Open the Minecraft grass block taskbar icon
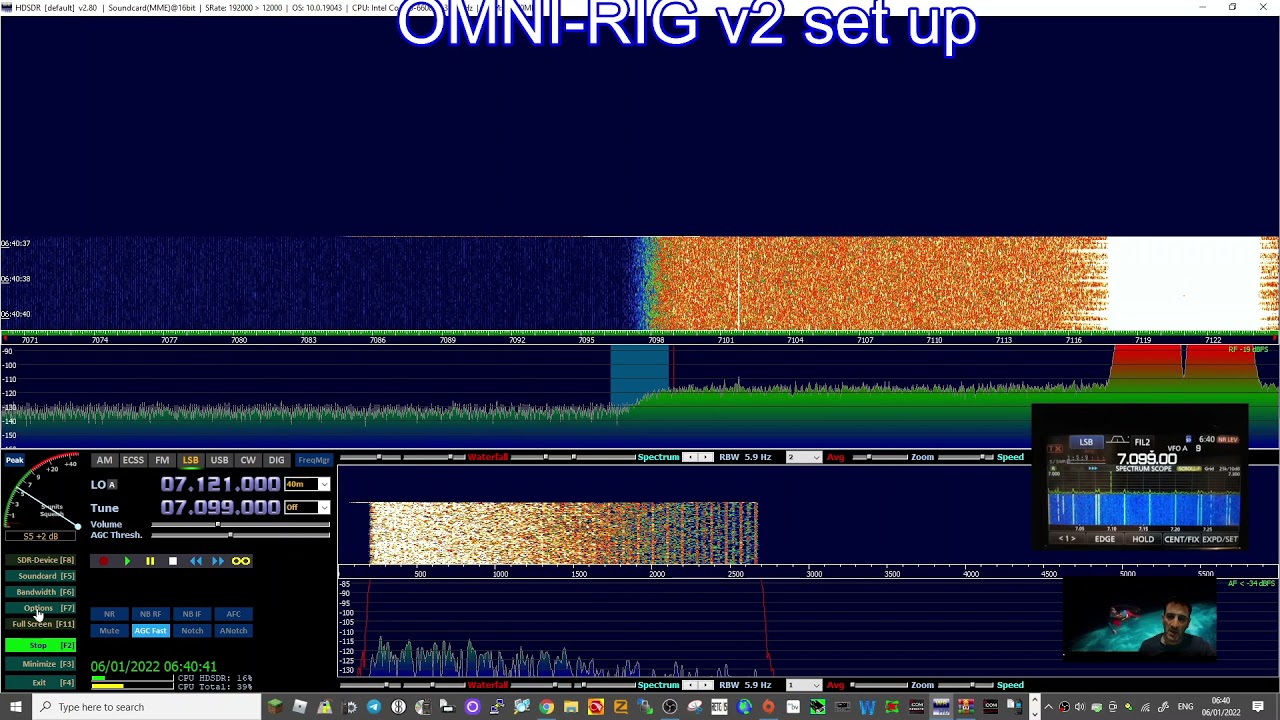 (275, 707)
